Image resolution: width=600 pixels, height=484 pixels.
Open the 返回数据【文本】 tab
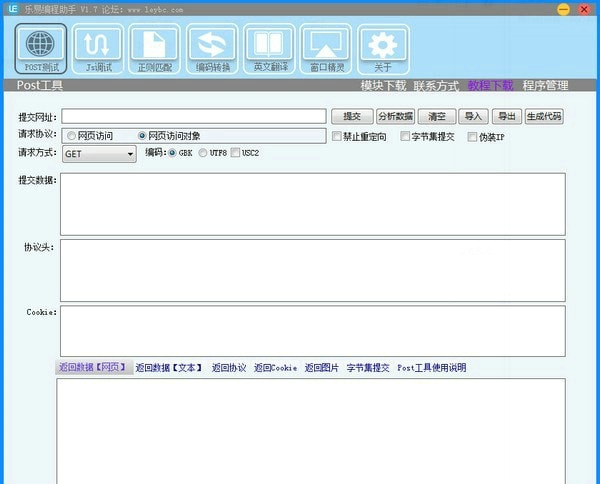point(168,368)
